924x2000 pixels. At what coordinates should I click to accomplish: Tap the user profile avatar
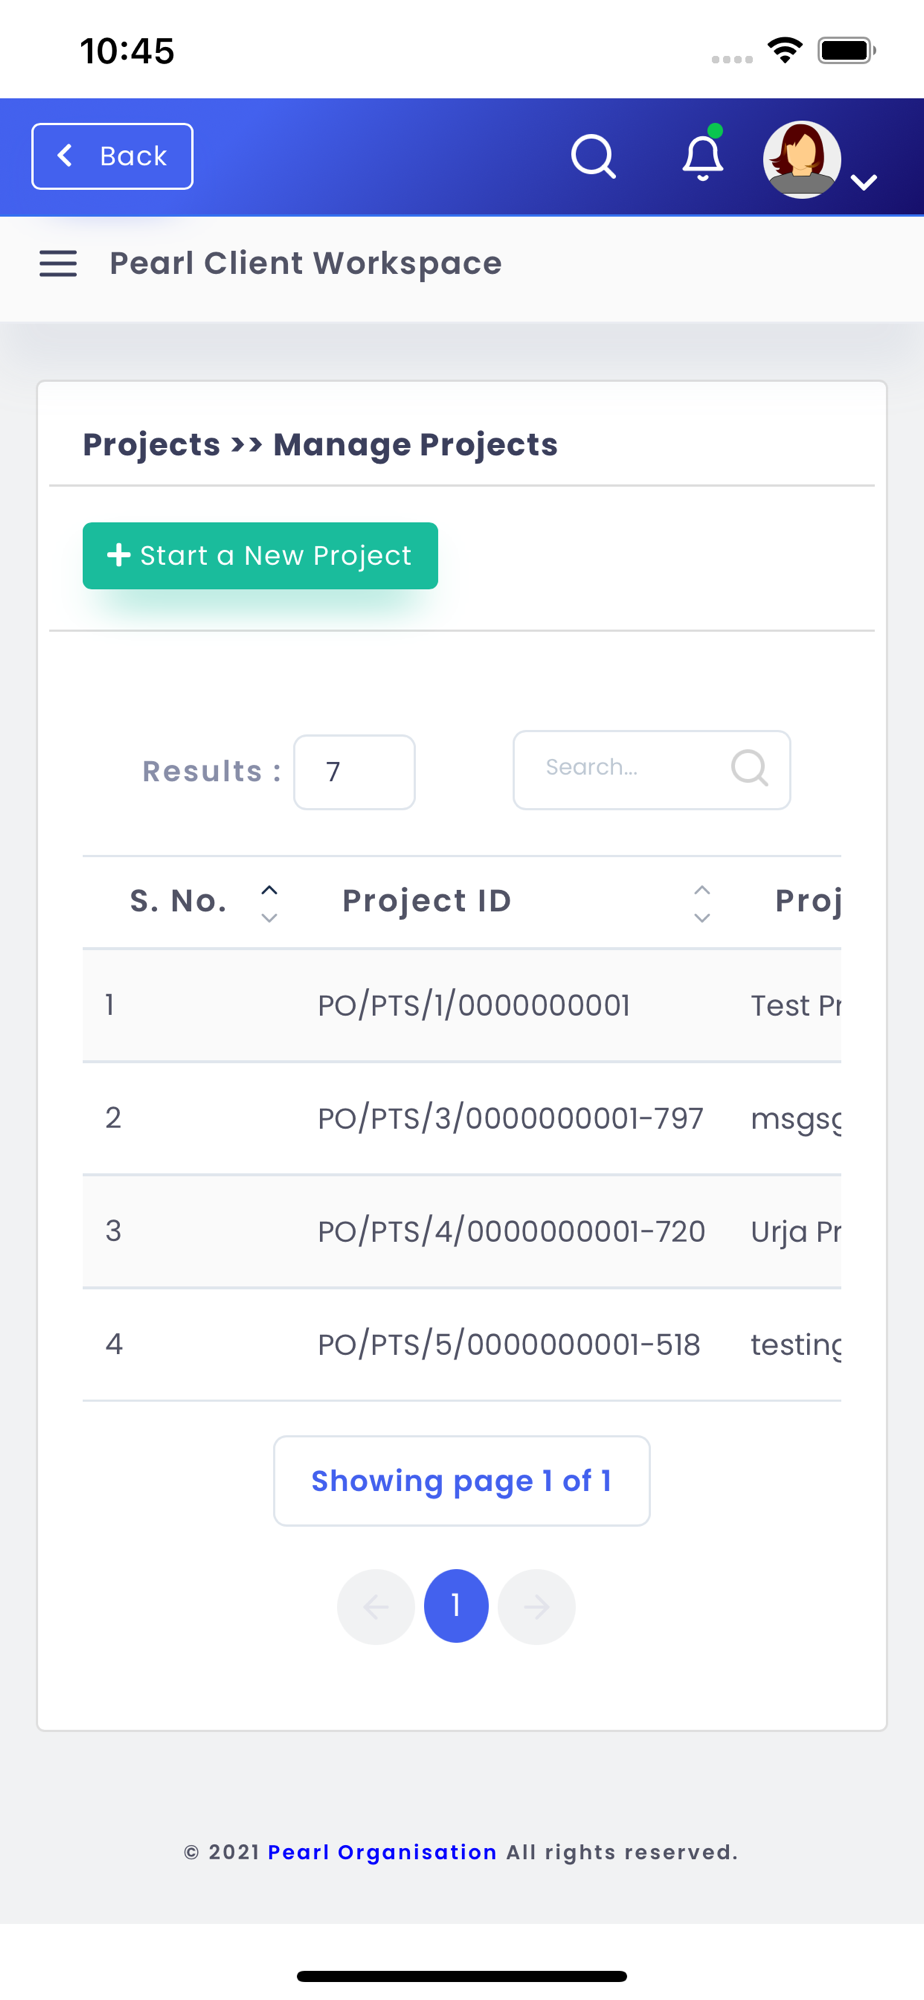pos(801,159)
